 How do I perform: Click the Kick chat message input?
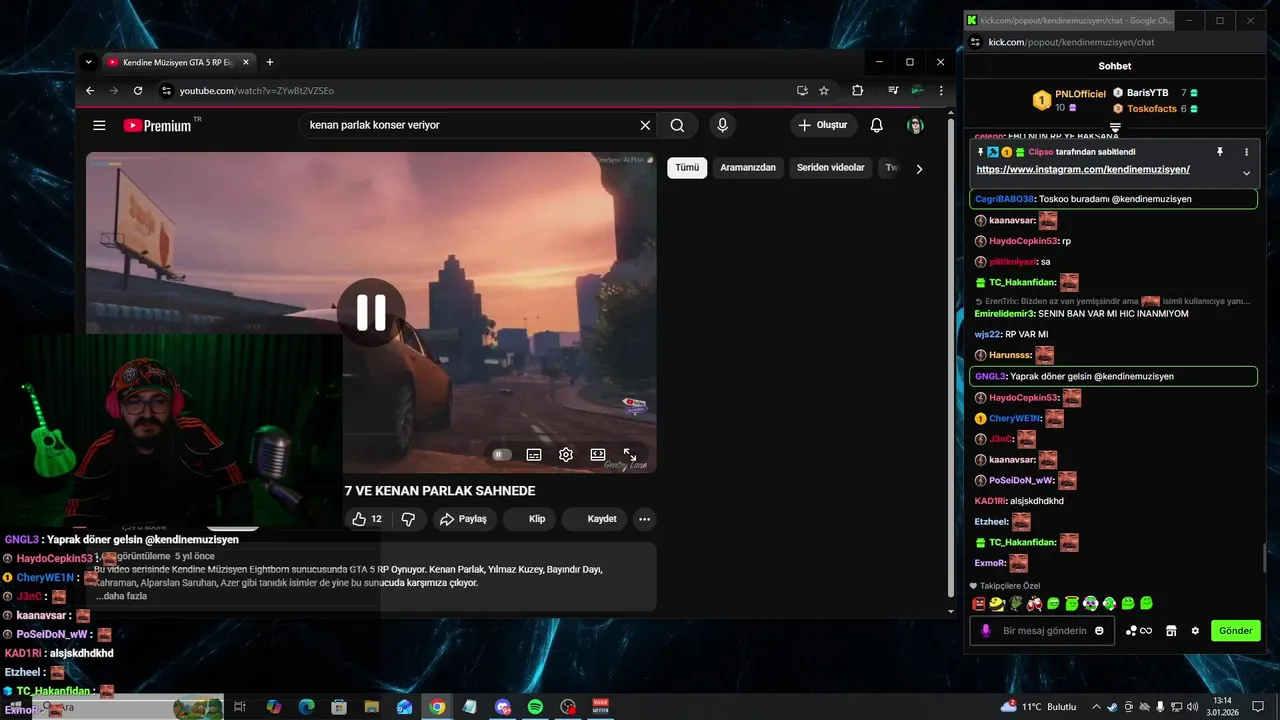[1043, 631]
